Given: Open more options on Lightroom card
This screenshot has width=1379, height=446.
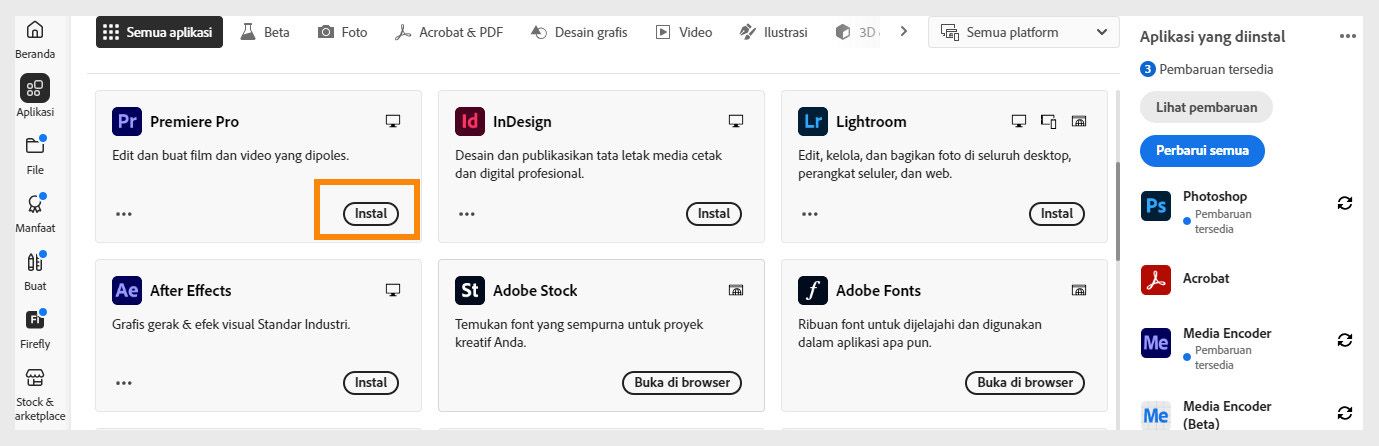Looking at the screenshot, I should [810, 213].
